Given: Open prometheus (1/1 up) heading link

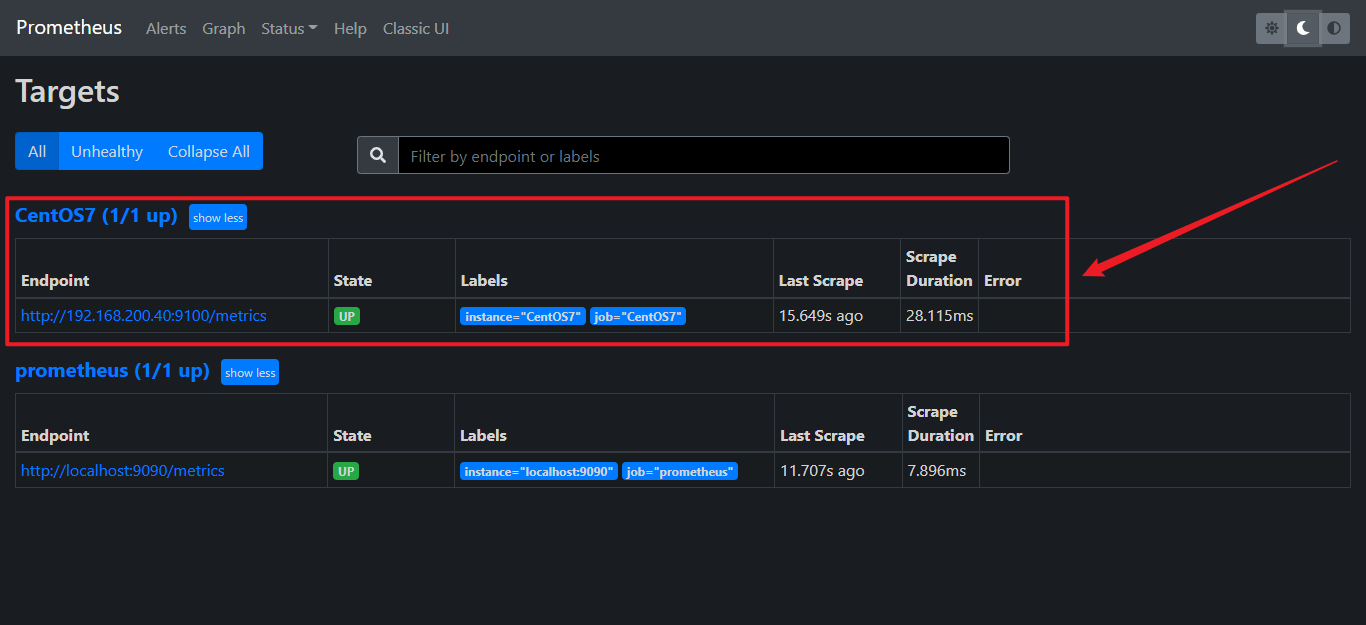Looking at the screenshot, I should pyautogui.click(x=112, y=370).
